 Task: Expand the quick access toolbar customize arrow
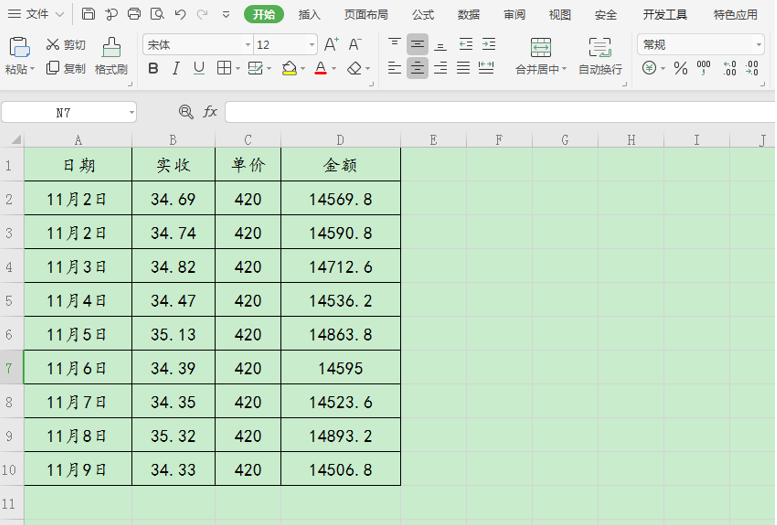pyautogui.click(x=226, y=14)
